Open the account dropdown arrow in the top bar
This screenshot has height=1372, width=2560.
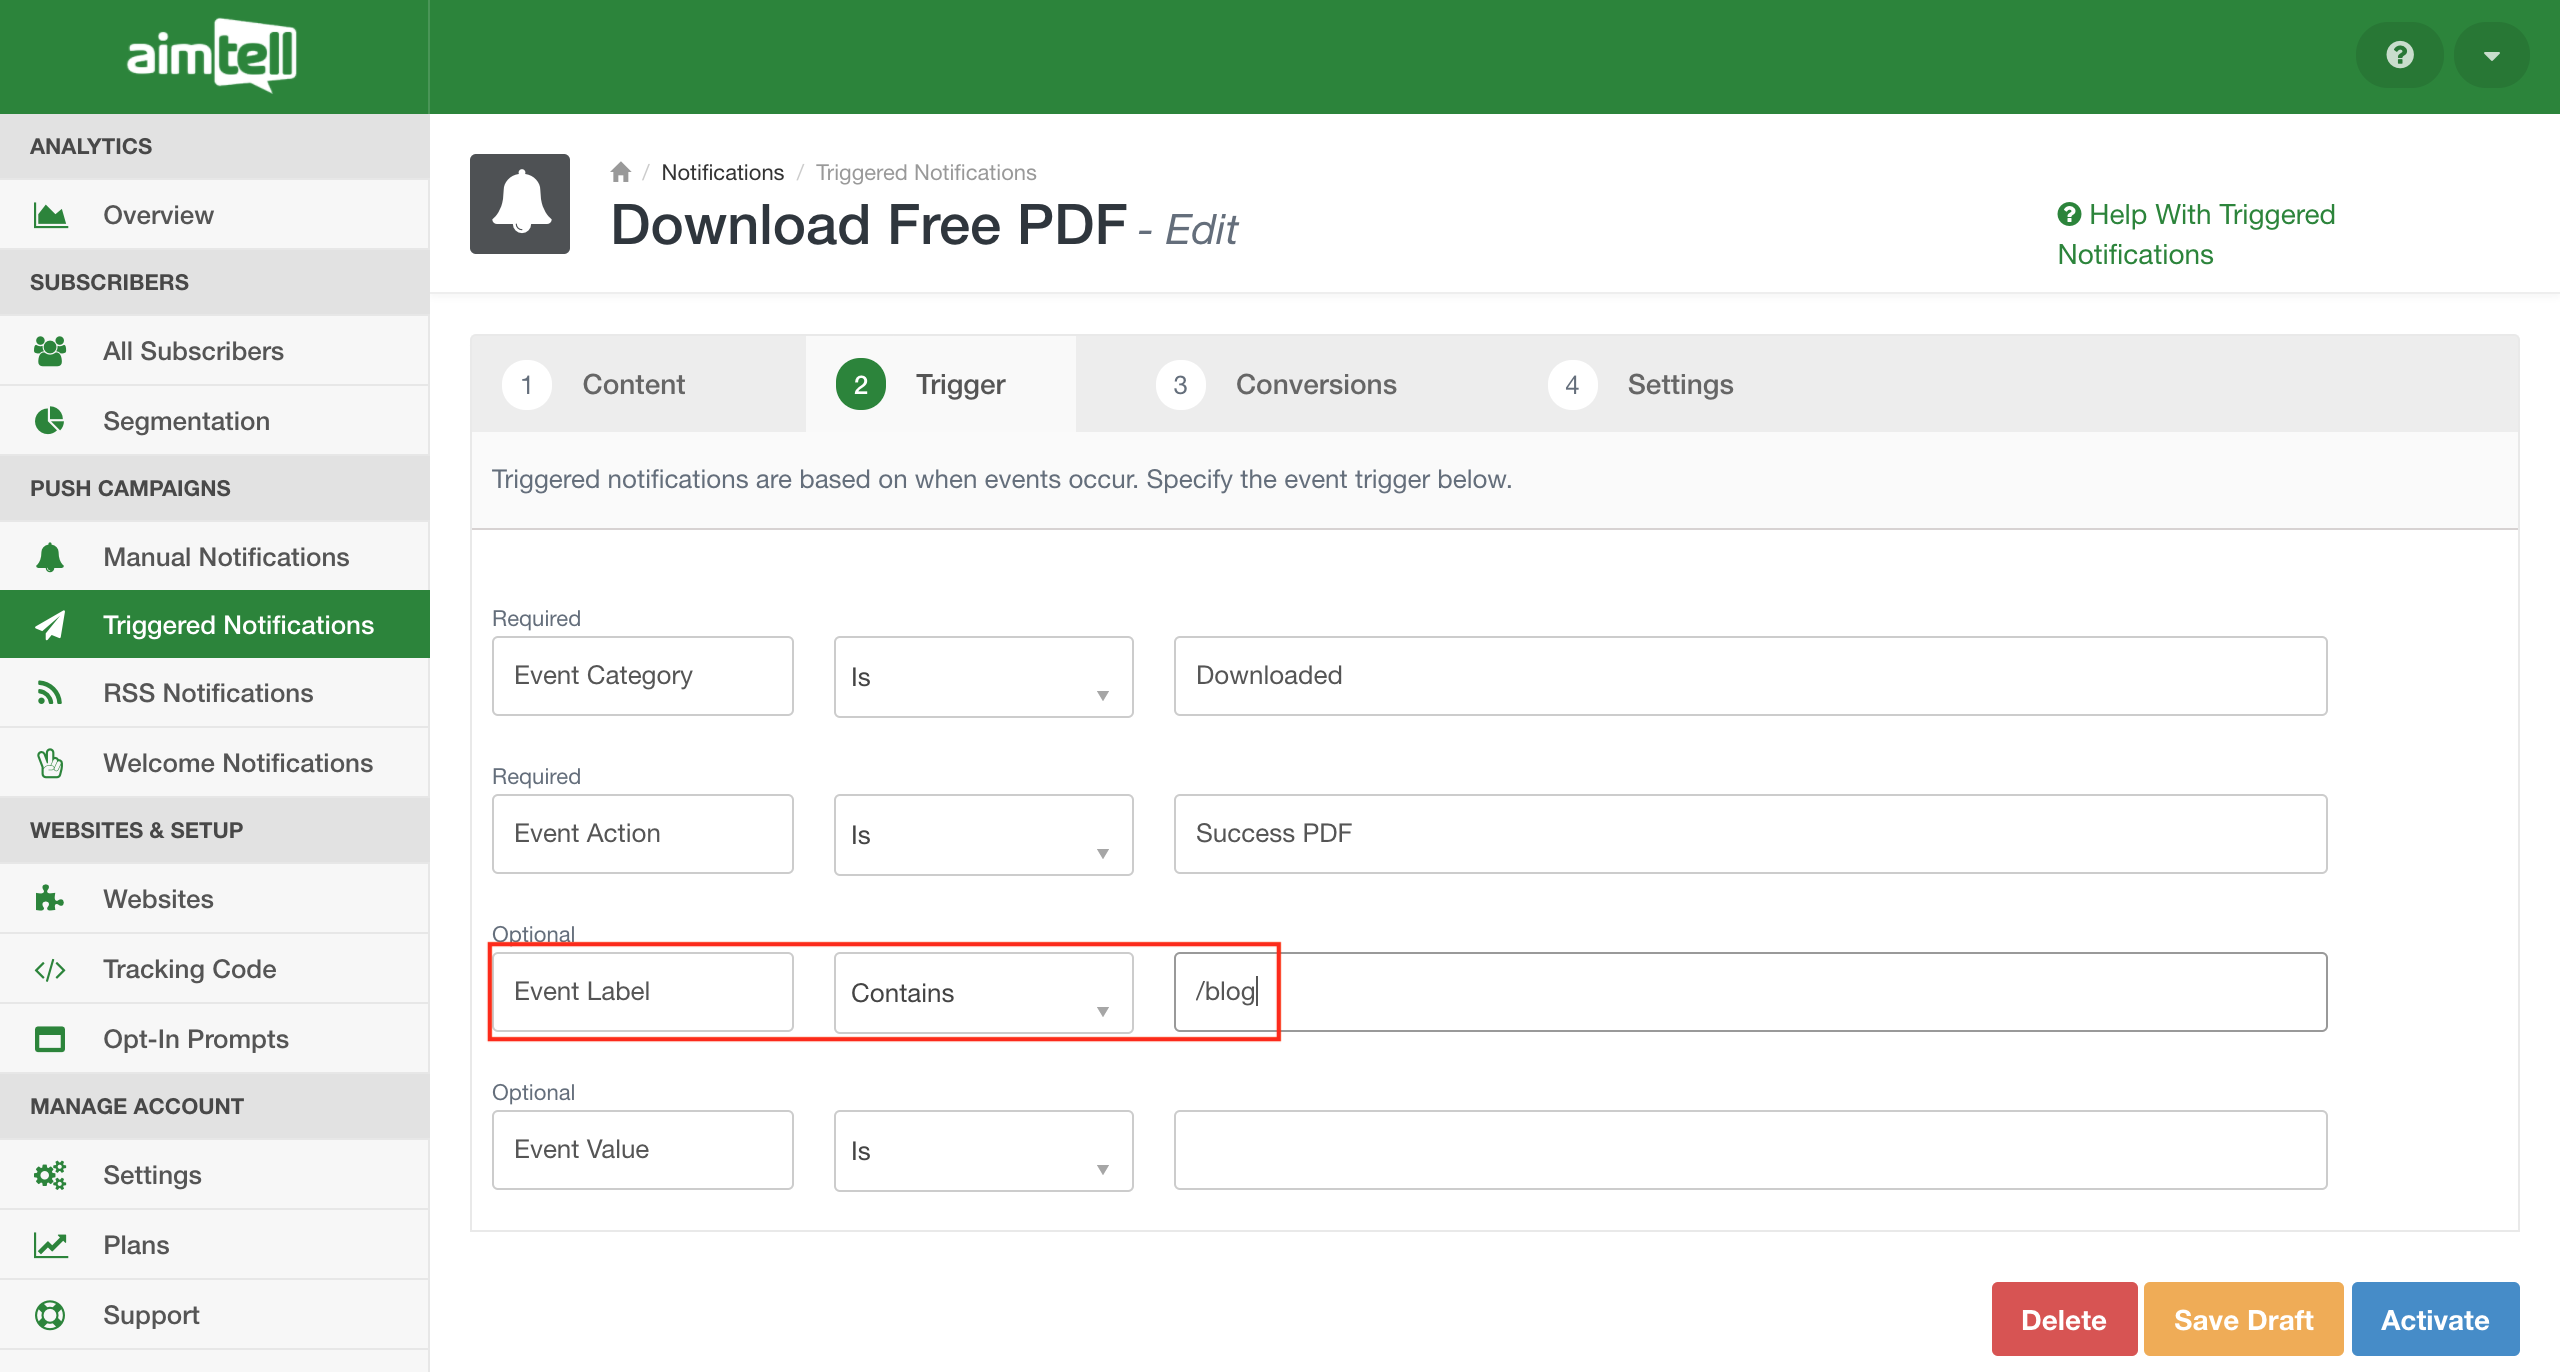(x=2491, y=55)
